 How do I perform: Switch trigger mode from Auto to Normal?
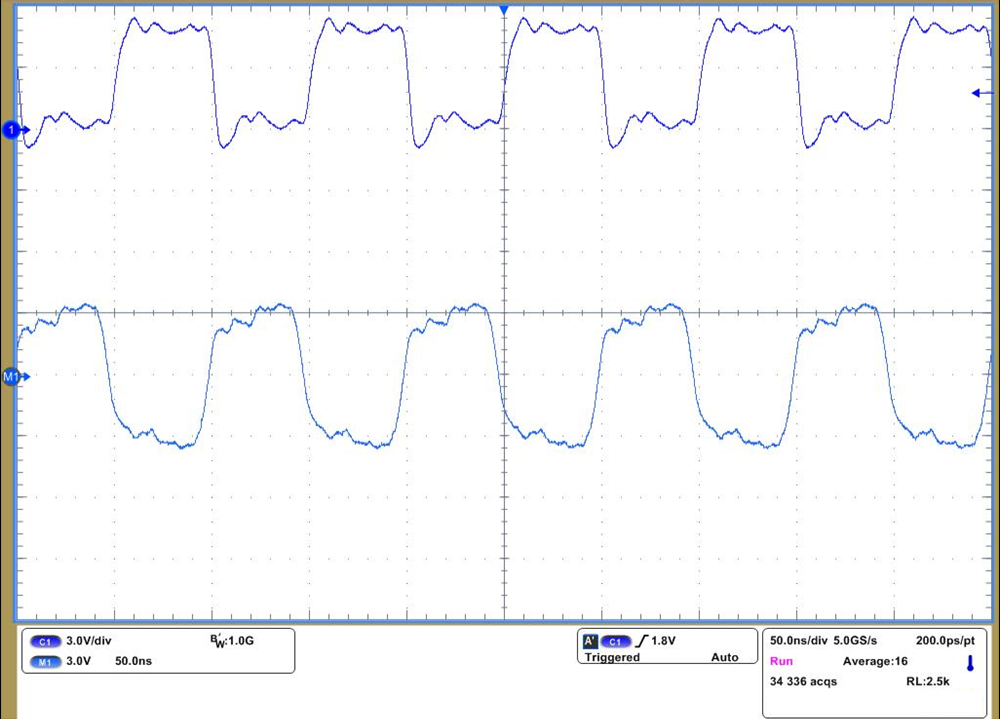tap(724, 657)
